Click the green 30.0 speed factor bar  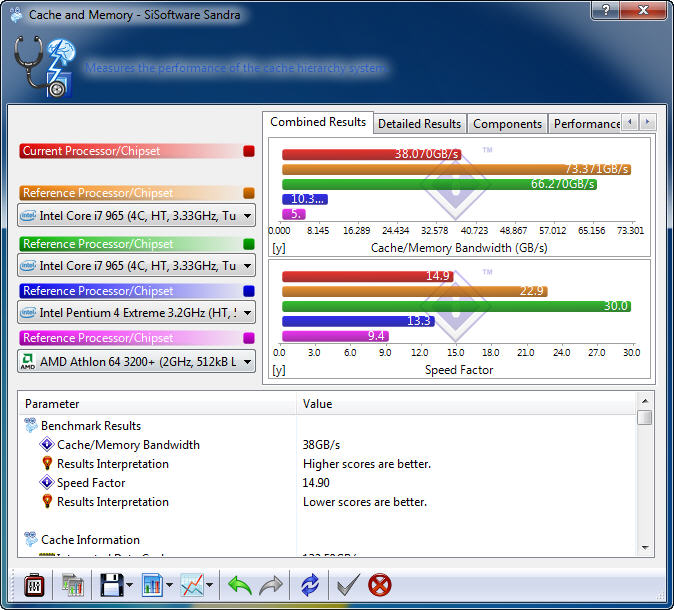pyautogui.click(x=456, y=306)
